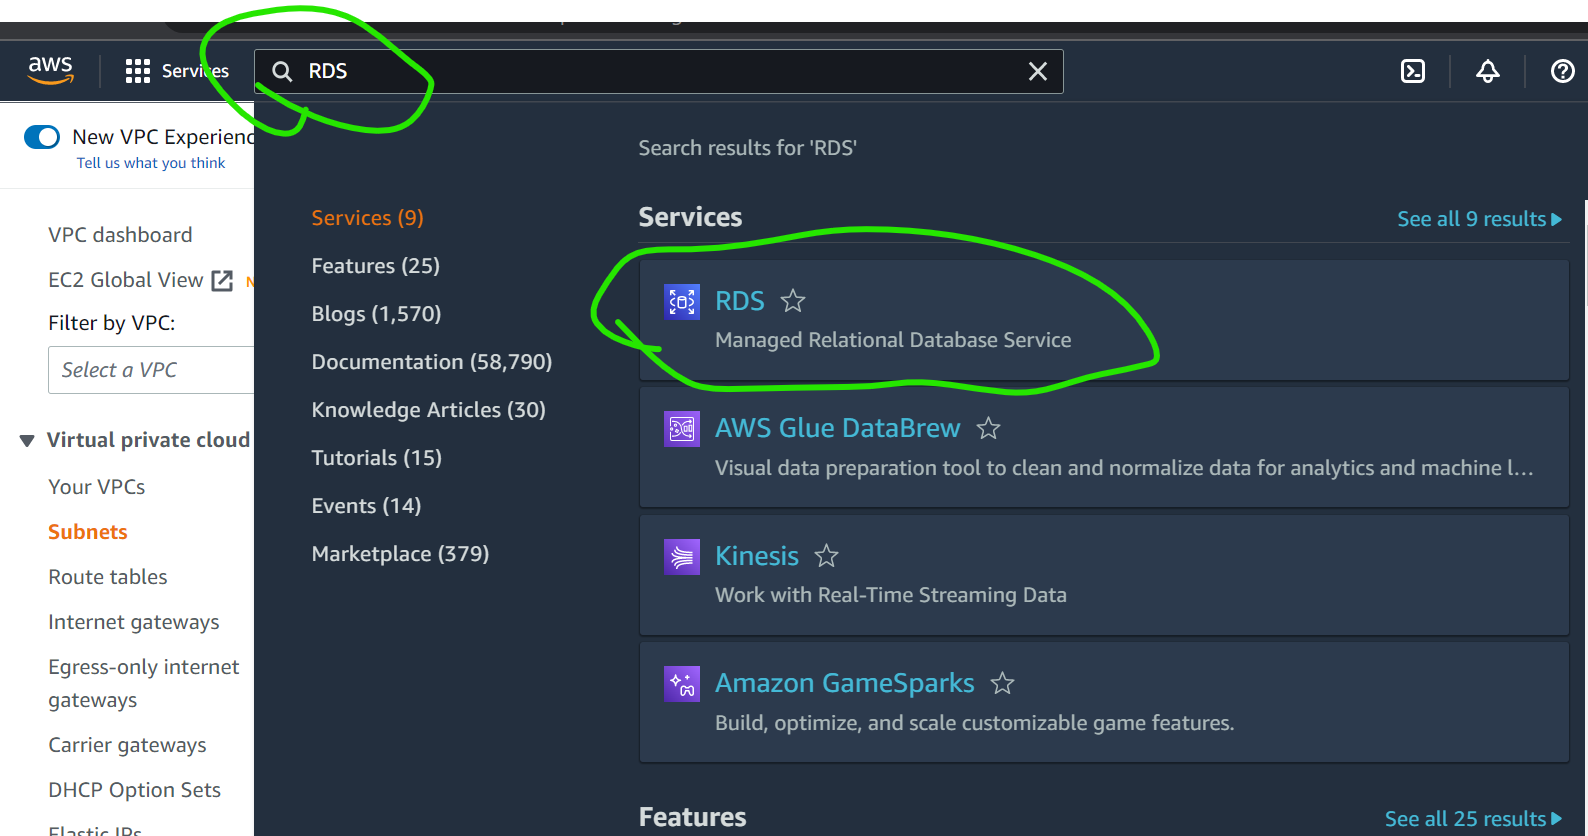This screenshot has width=1588, height=836.
Task: Expand See all 9 results
Action: (x=1478, y=219)
